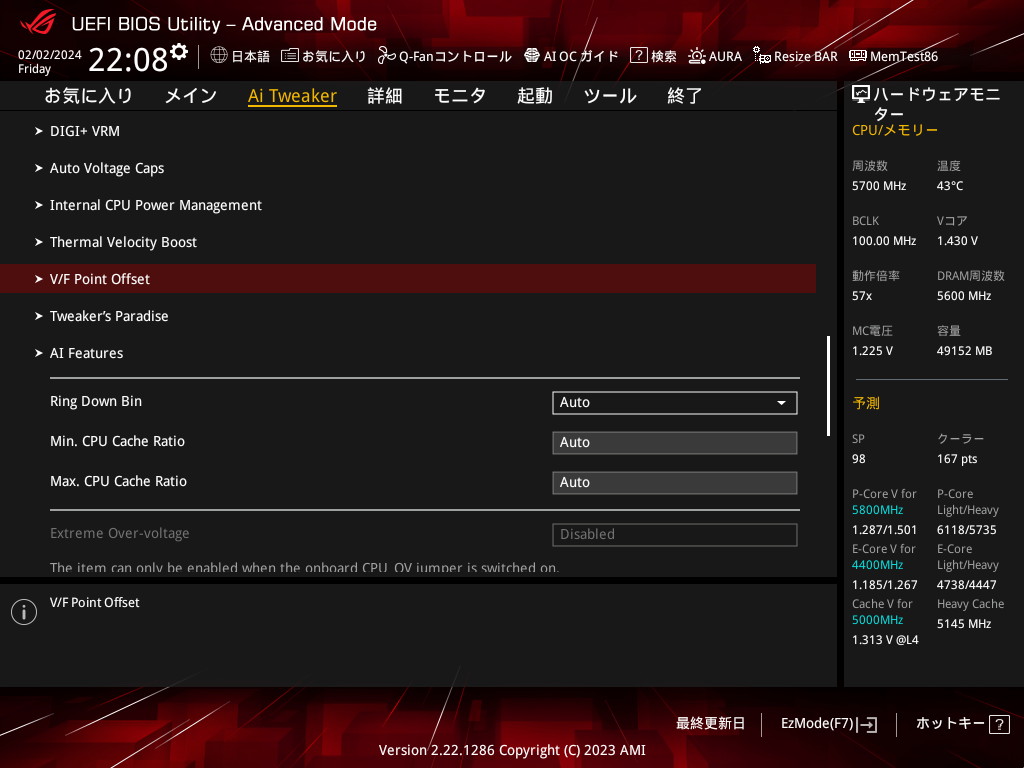
Task: Click CPU/メモリー section heading
Action: pos(895,131)
